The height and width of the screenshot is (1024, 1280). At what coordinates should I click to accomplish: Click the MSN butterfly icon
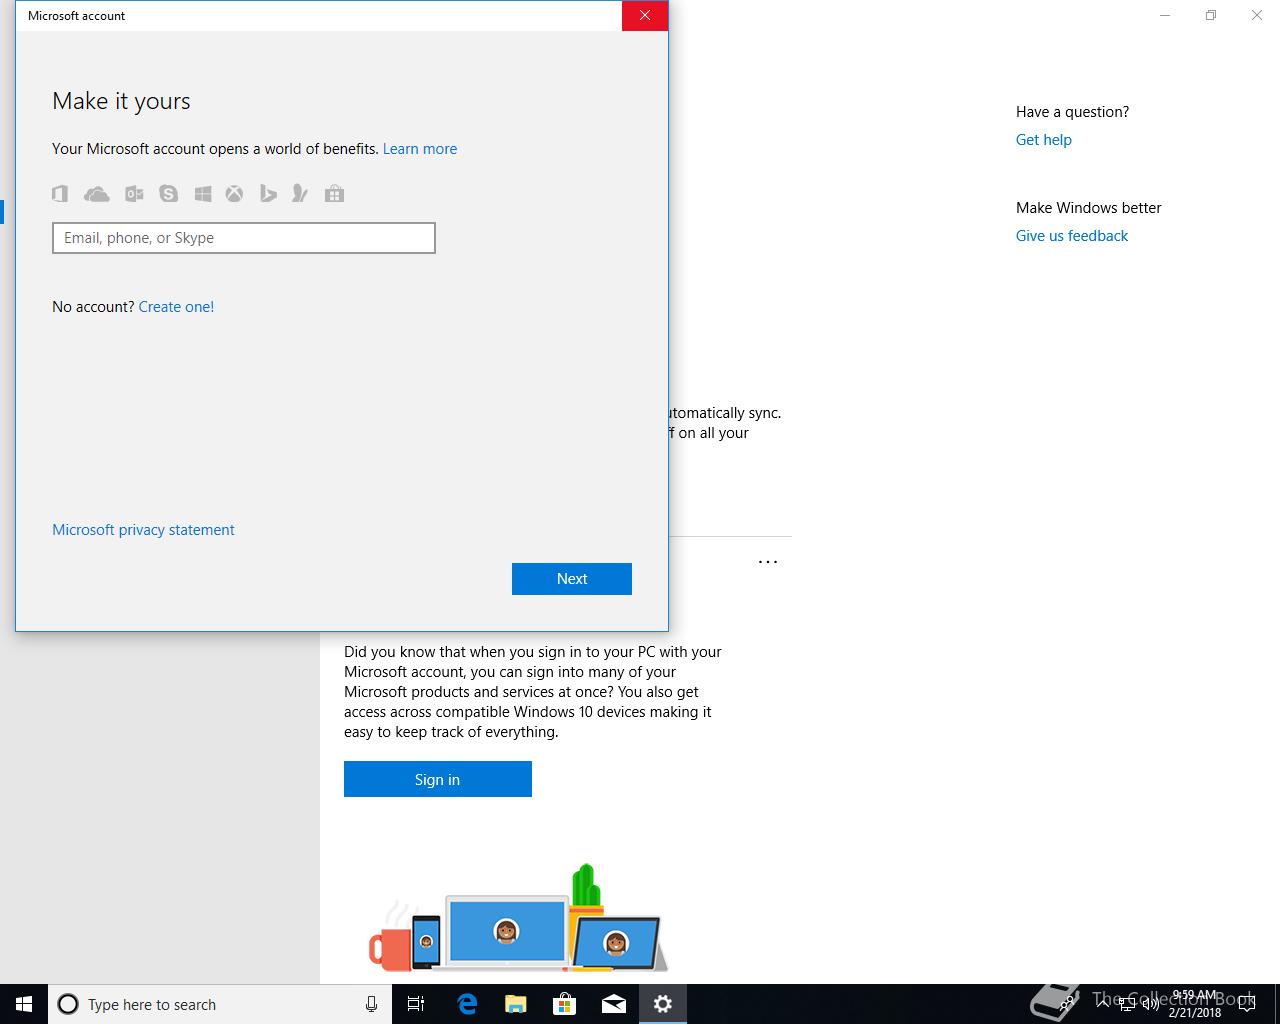[x=299, y=194]
